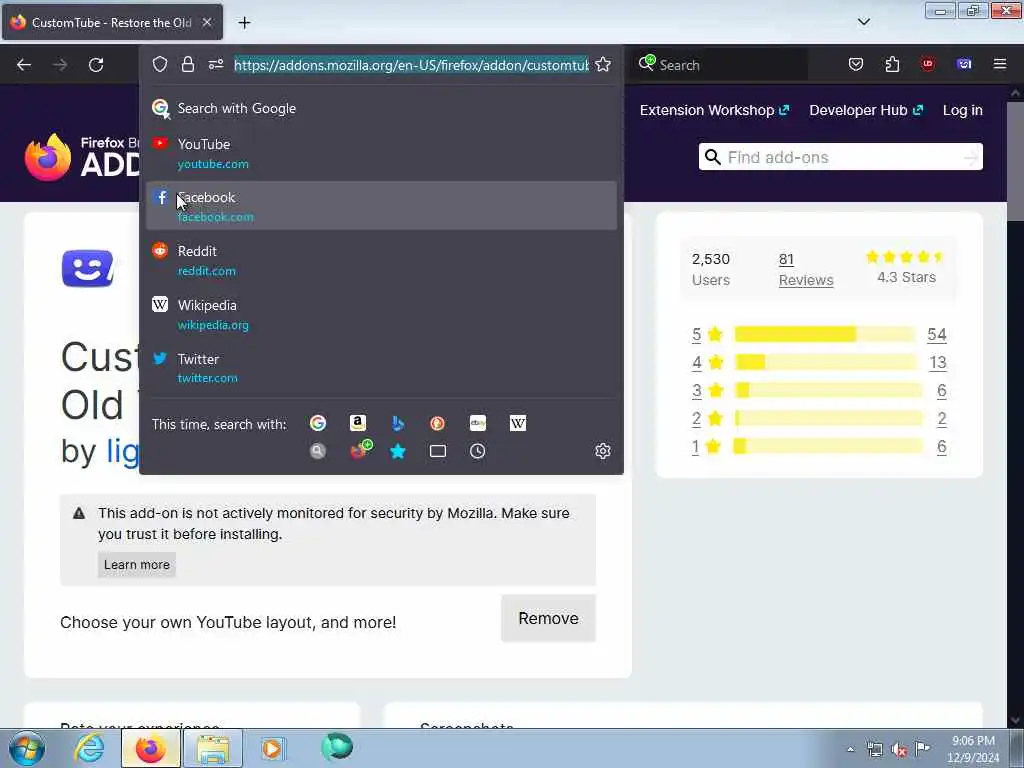Viewport: 1024px width, 768px height.
Task: Bookmark this page with the star icon
Action: click(603, 65)
